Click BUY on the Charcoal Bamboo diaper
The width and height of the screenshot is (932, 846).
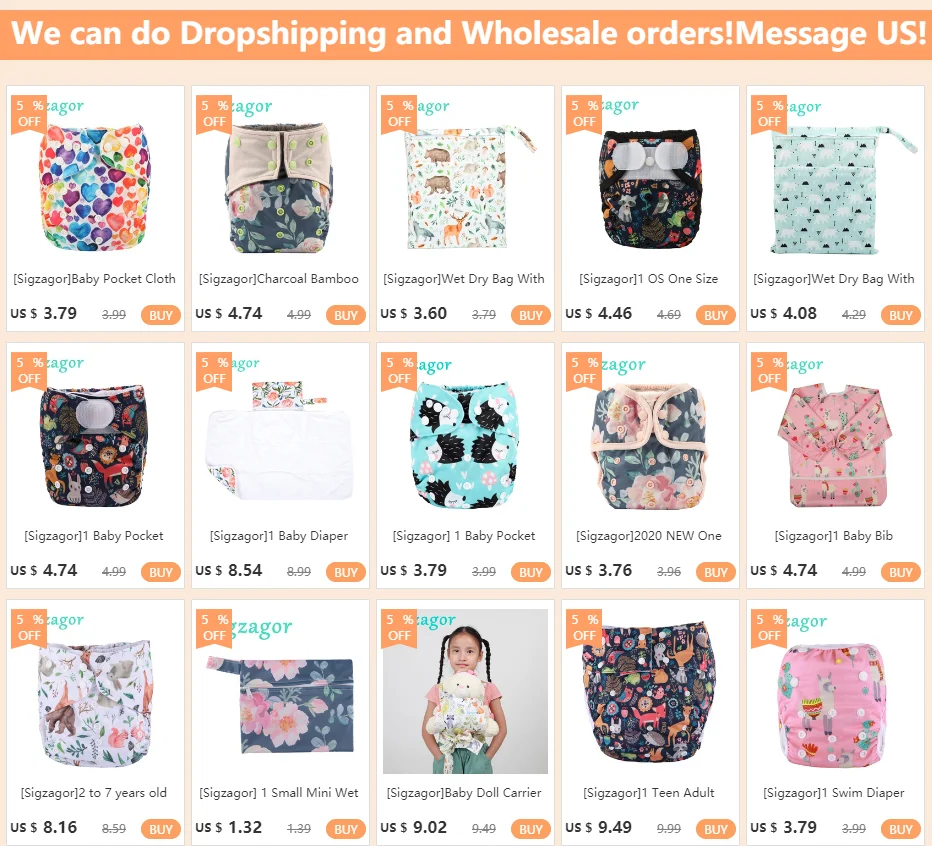(x=345, y=315)
